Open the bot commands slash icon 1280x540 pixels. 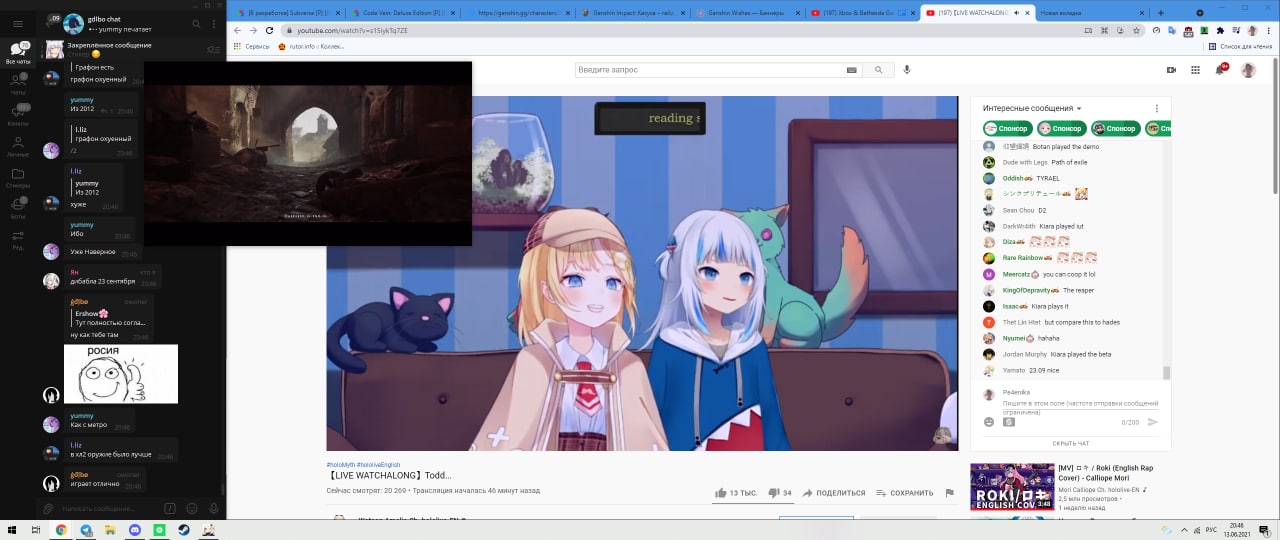tap(169, 509)
